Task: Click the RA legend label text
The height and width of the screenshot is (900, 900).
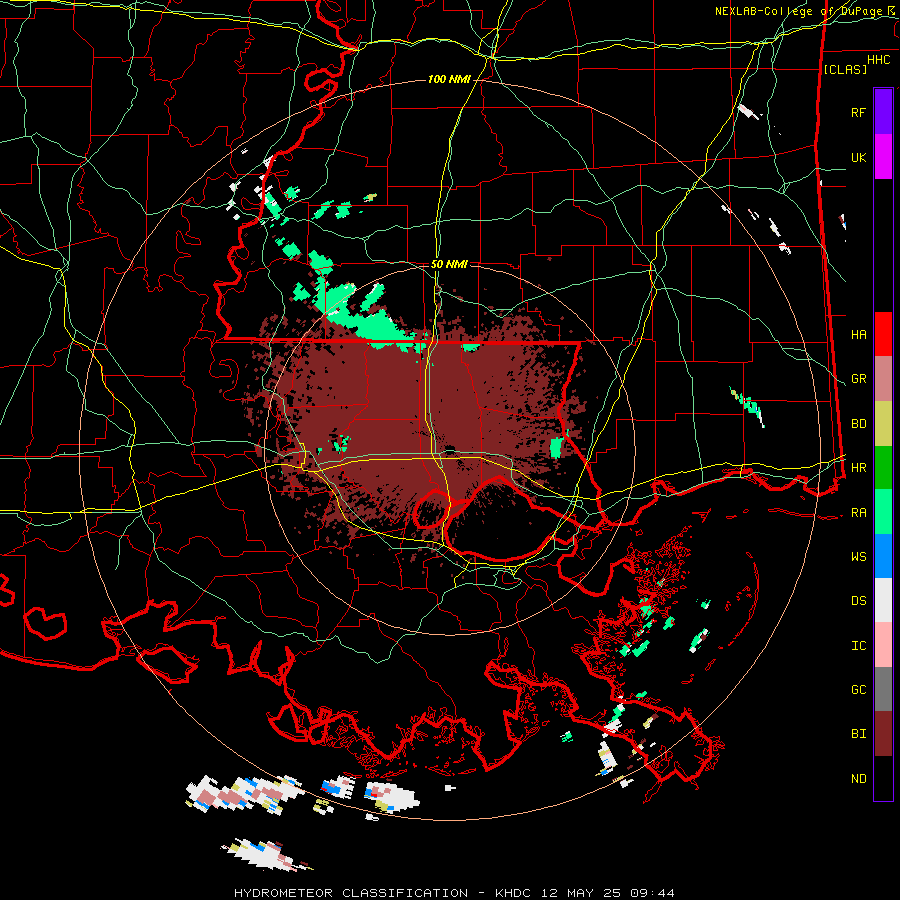Action: pyautogui.click(x=858, y=513)
